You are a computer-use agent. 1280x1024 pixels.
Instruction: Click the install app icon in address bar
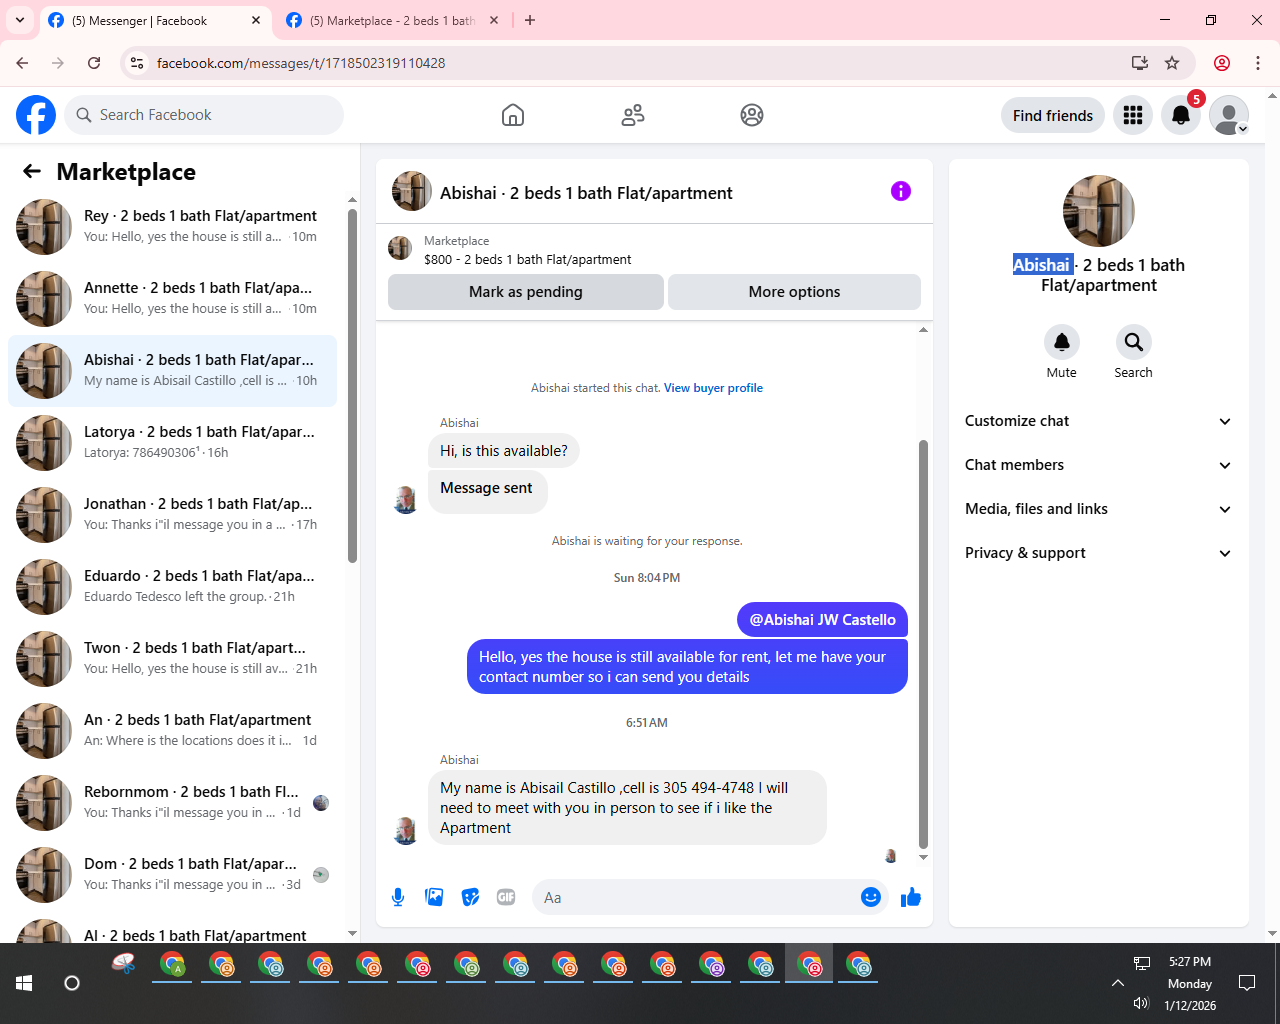coord(1139,63)
